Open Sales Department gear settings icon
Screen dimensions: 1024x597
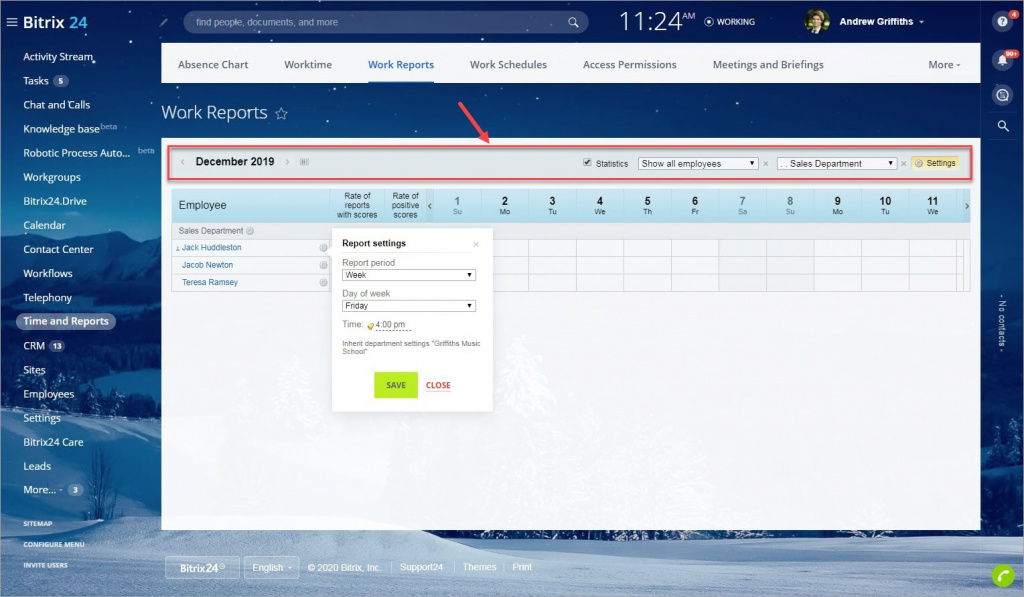coord(250,231)
